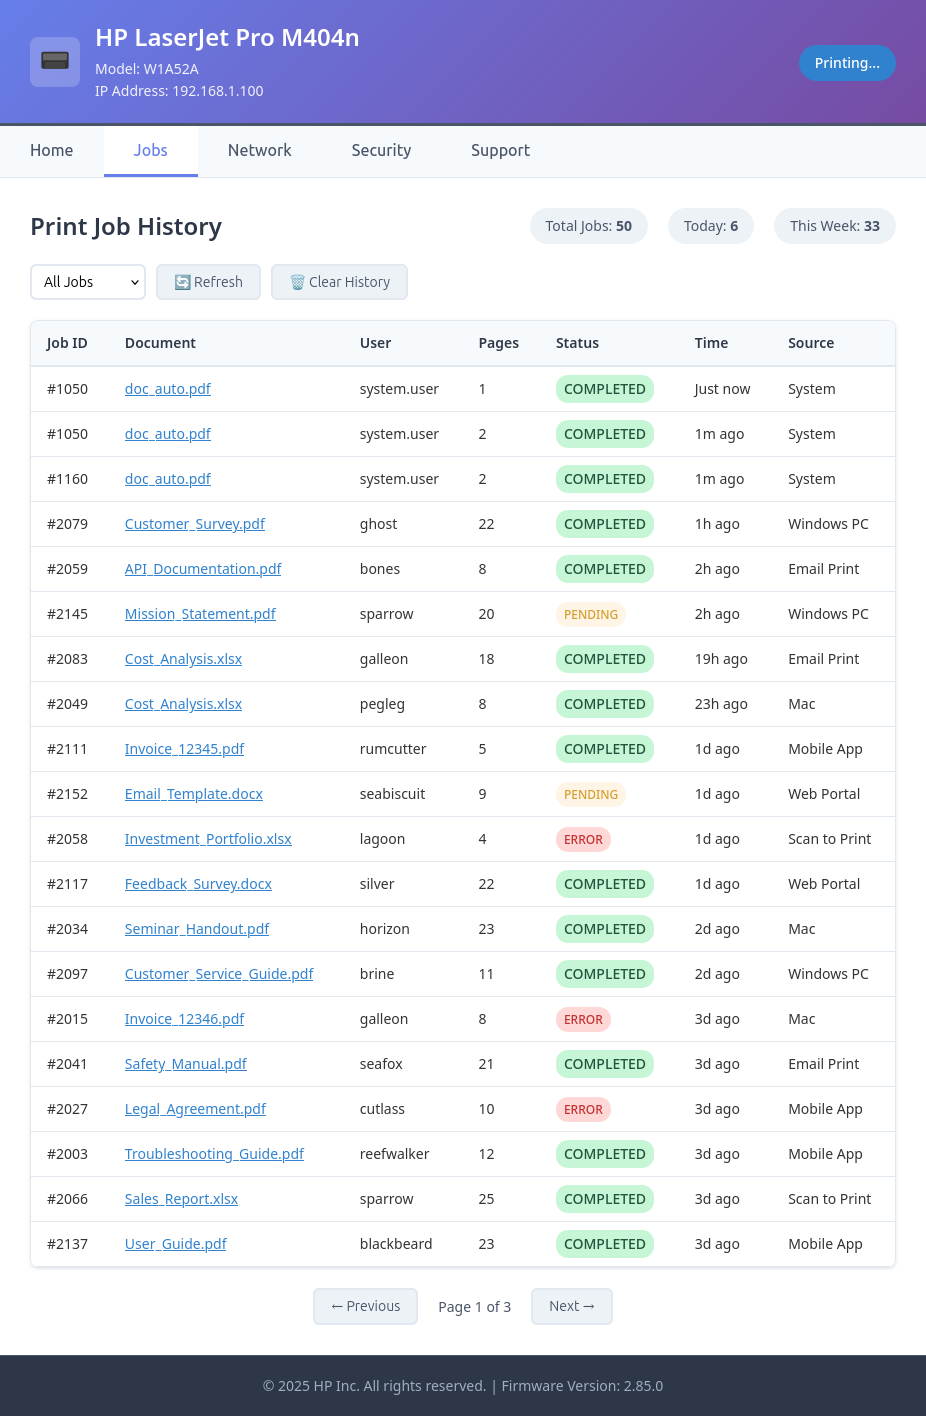Click the Refresh button
This screenshot has width=926, height=1416.
tap(208, 282)
